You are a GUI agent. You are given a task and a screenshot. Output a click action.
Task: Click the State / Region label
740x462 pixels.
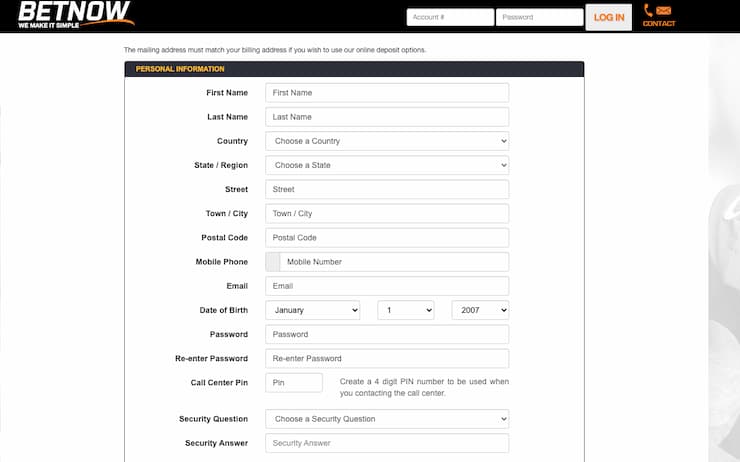pyautogui.click(x=221, y=165)
